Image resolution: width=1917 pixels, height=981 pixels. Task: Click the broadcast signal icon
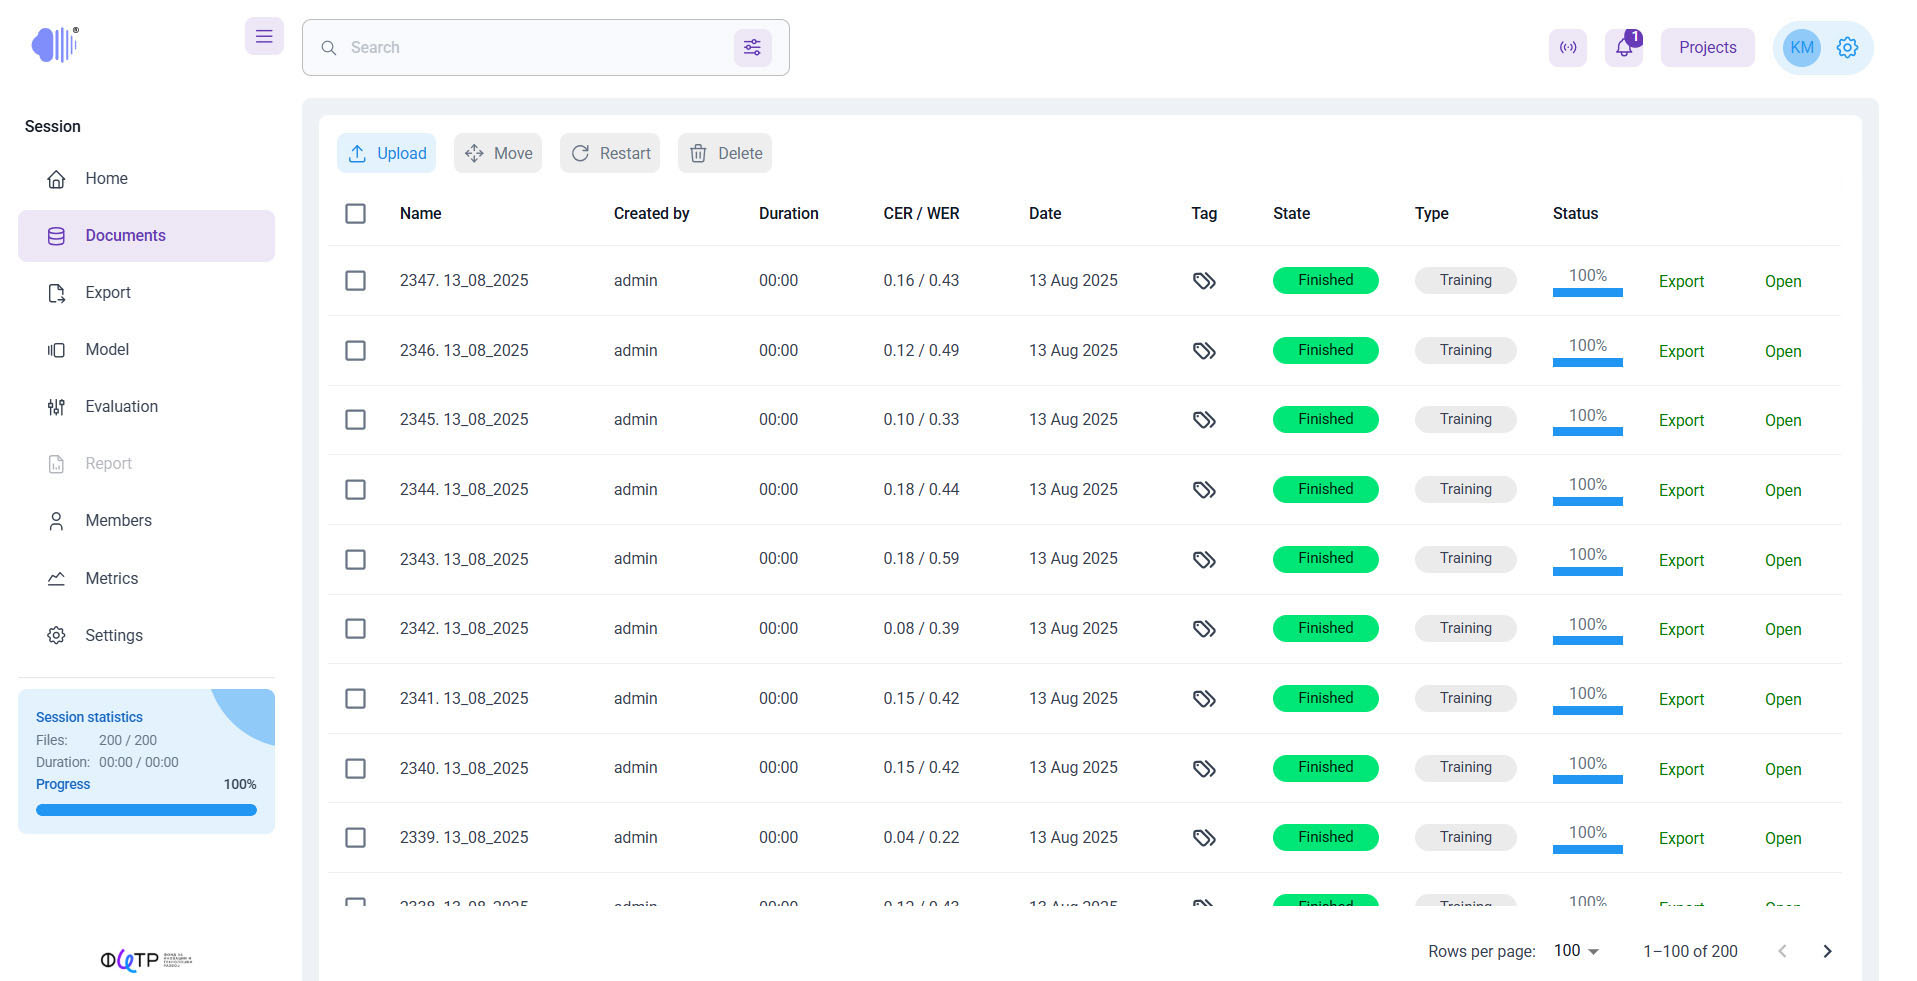tap(1567, 47)
